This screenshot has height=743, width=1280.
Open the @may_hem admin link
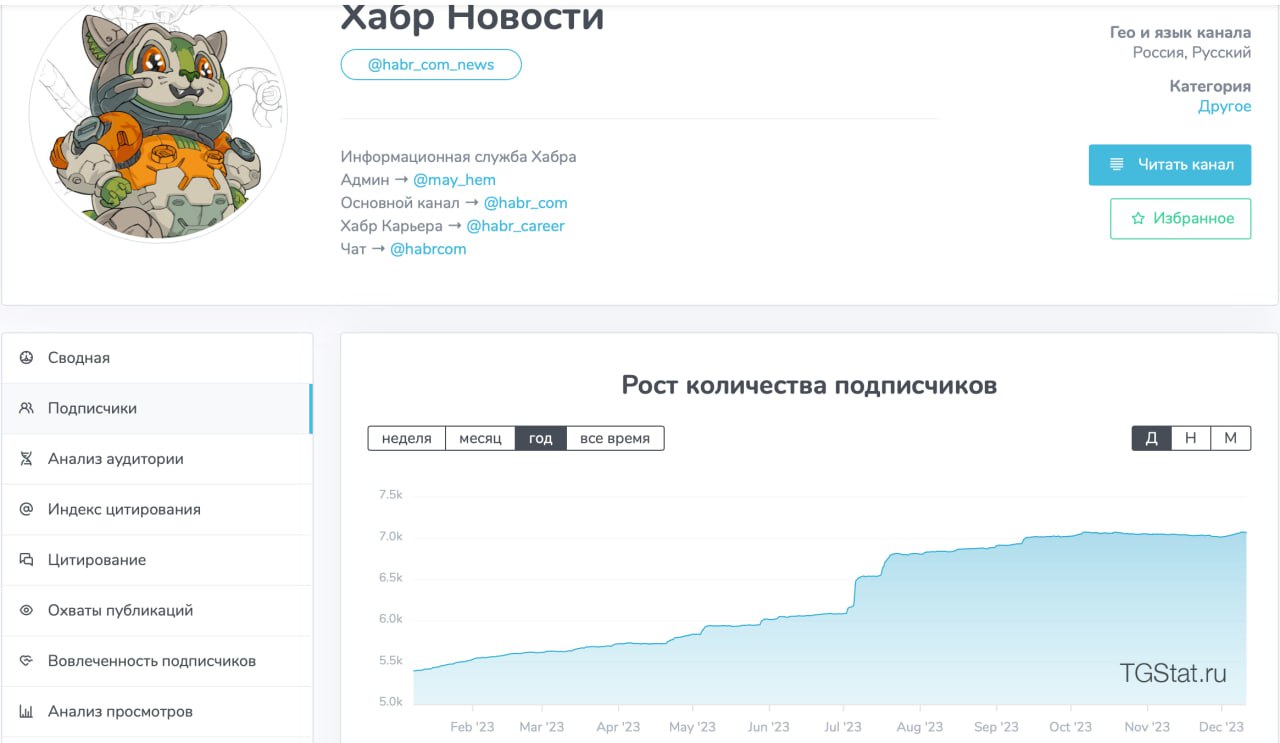454,180
